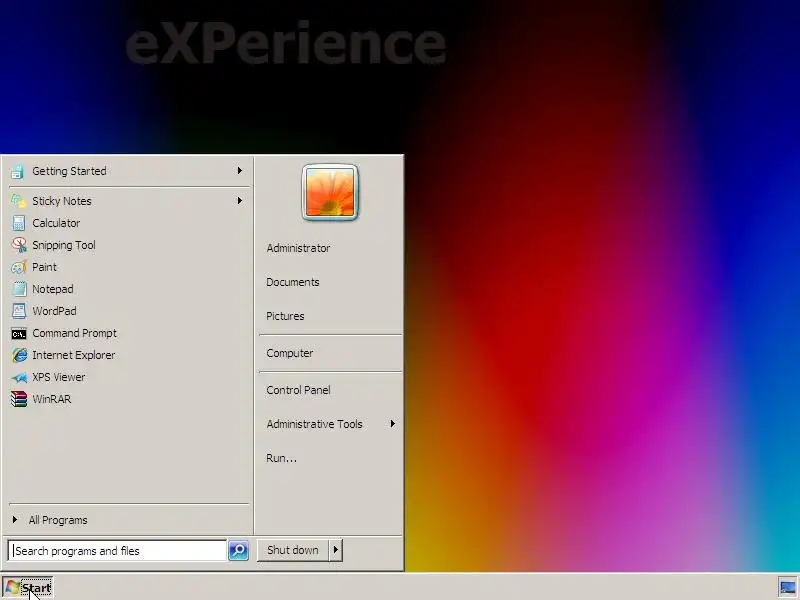Show desktop via taskbar tray icon
The width and height of the screenshot is (800, 600).
coord(788,587)
